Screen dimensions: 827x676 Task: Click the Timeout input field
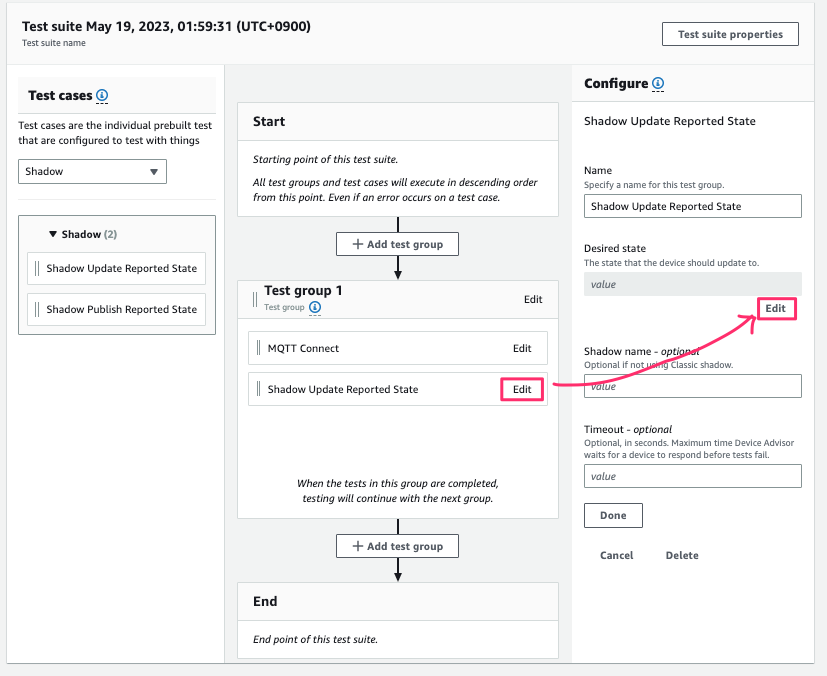692,476
